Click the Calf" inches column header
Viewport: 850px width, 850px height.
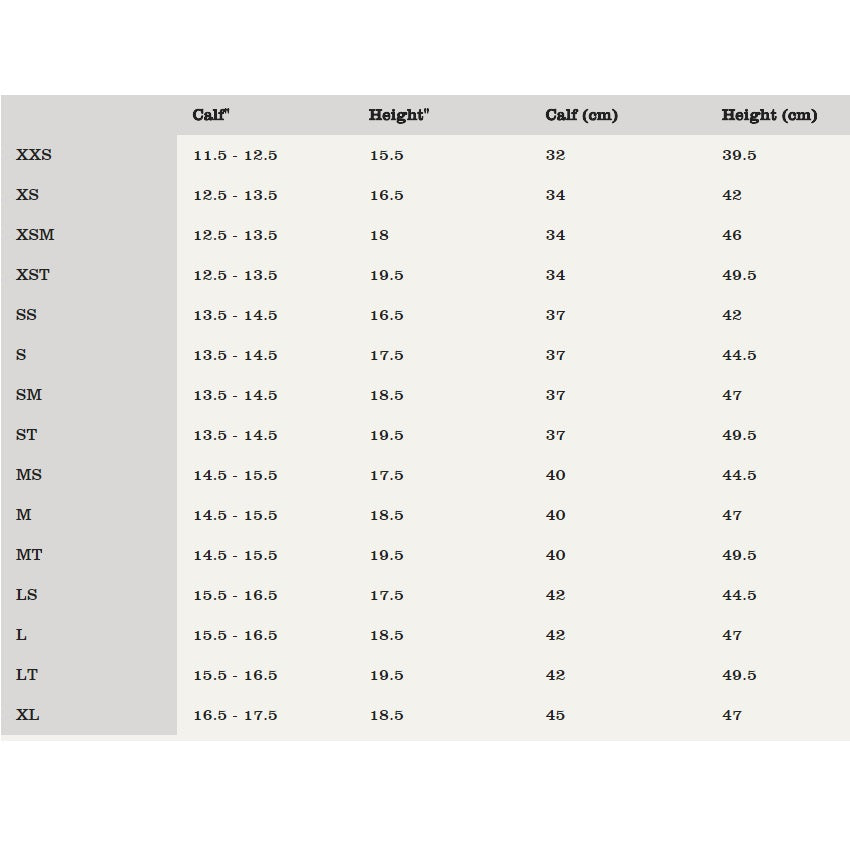211,115
